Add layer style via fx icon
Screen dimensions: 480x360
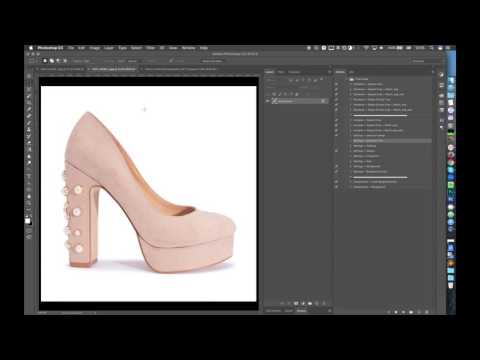(x=289, y=303)
